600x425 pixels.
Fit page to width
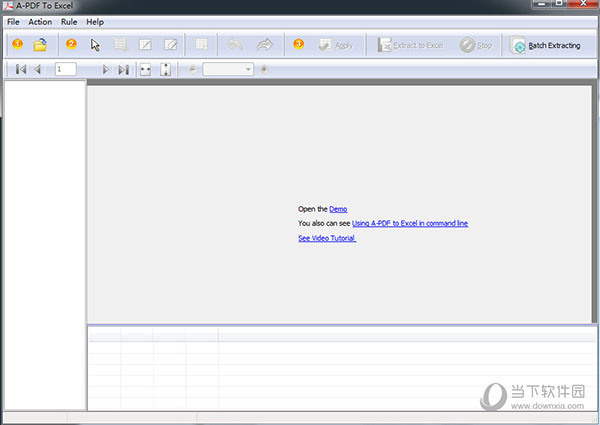(x=145, y=70)
